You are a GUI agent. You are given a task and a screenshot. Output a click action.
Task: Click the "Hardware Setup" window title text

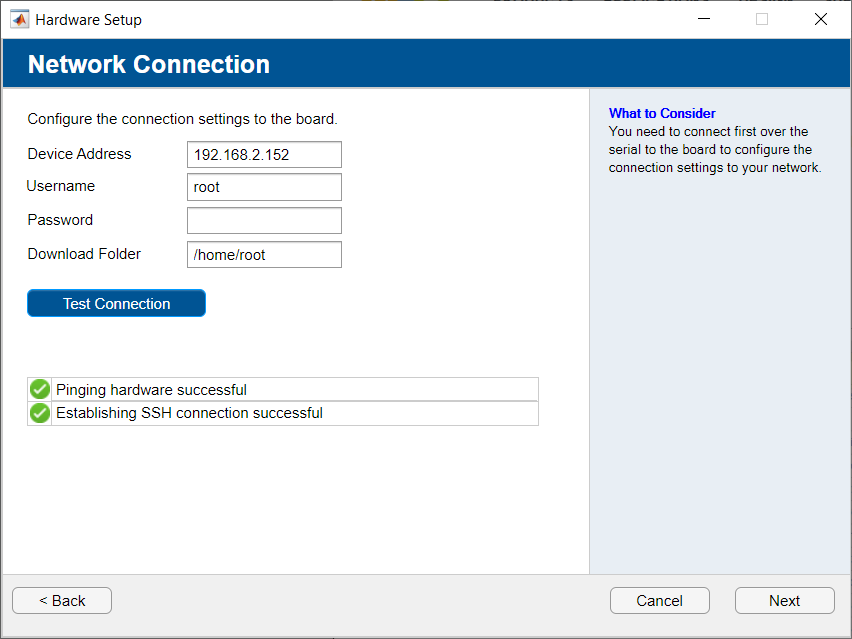pyautogui.click(x=89, y=19)
